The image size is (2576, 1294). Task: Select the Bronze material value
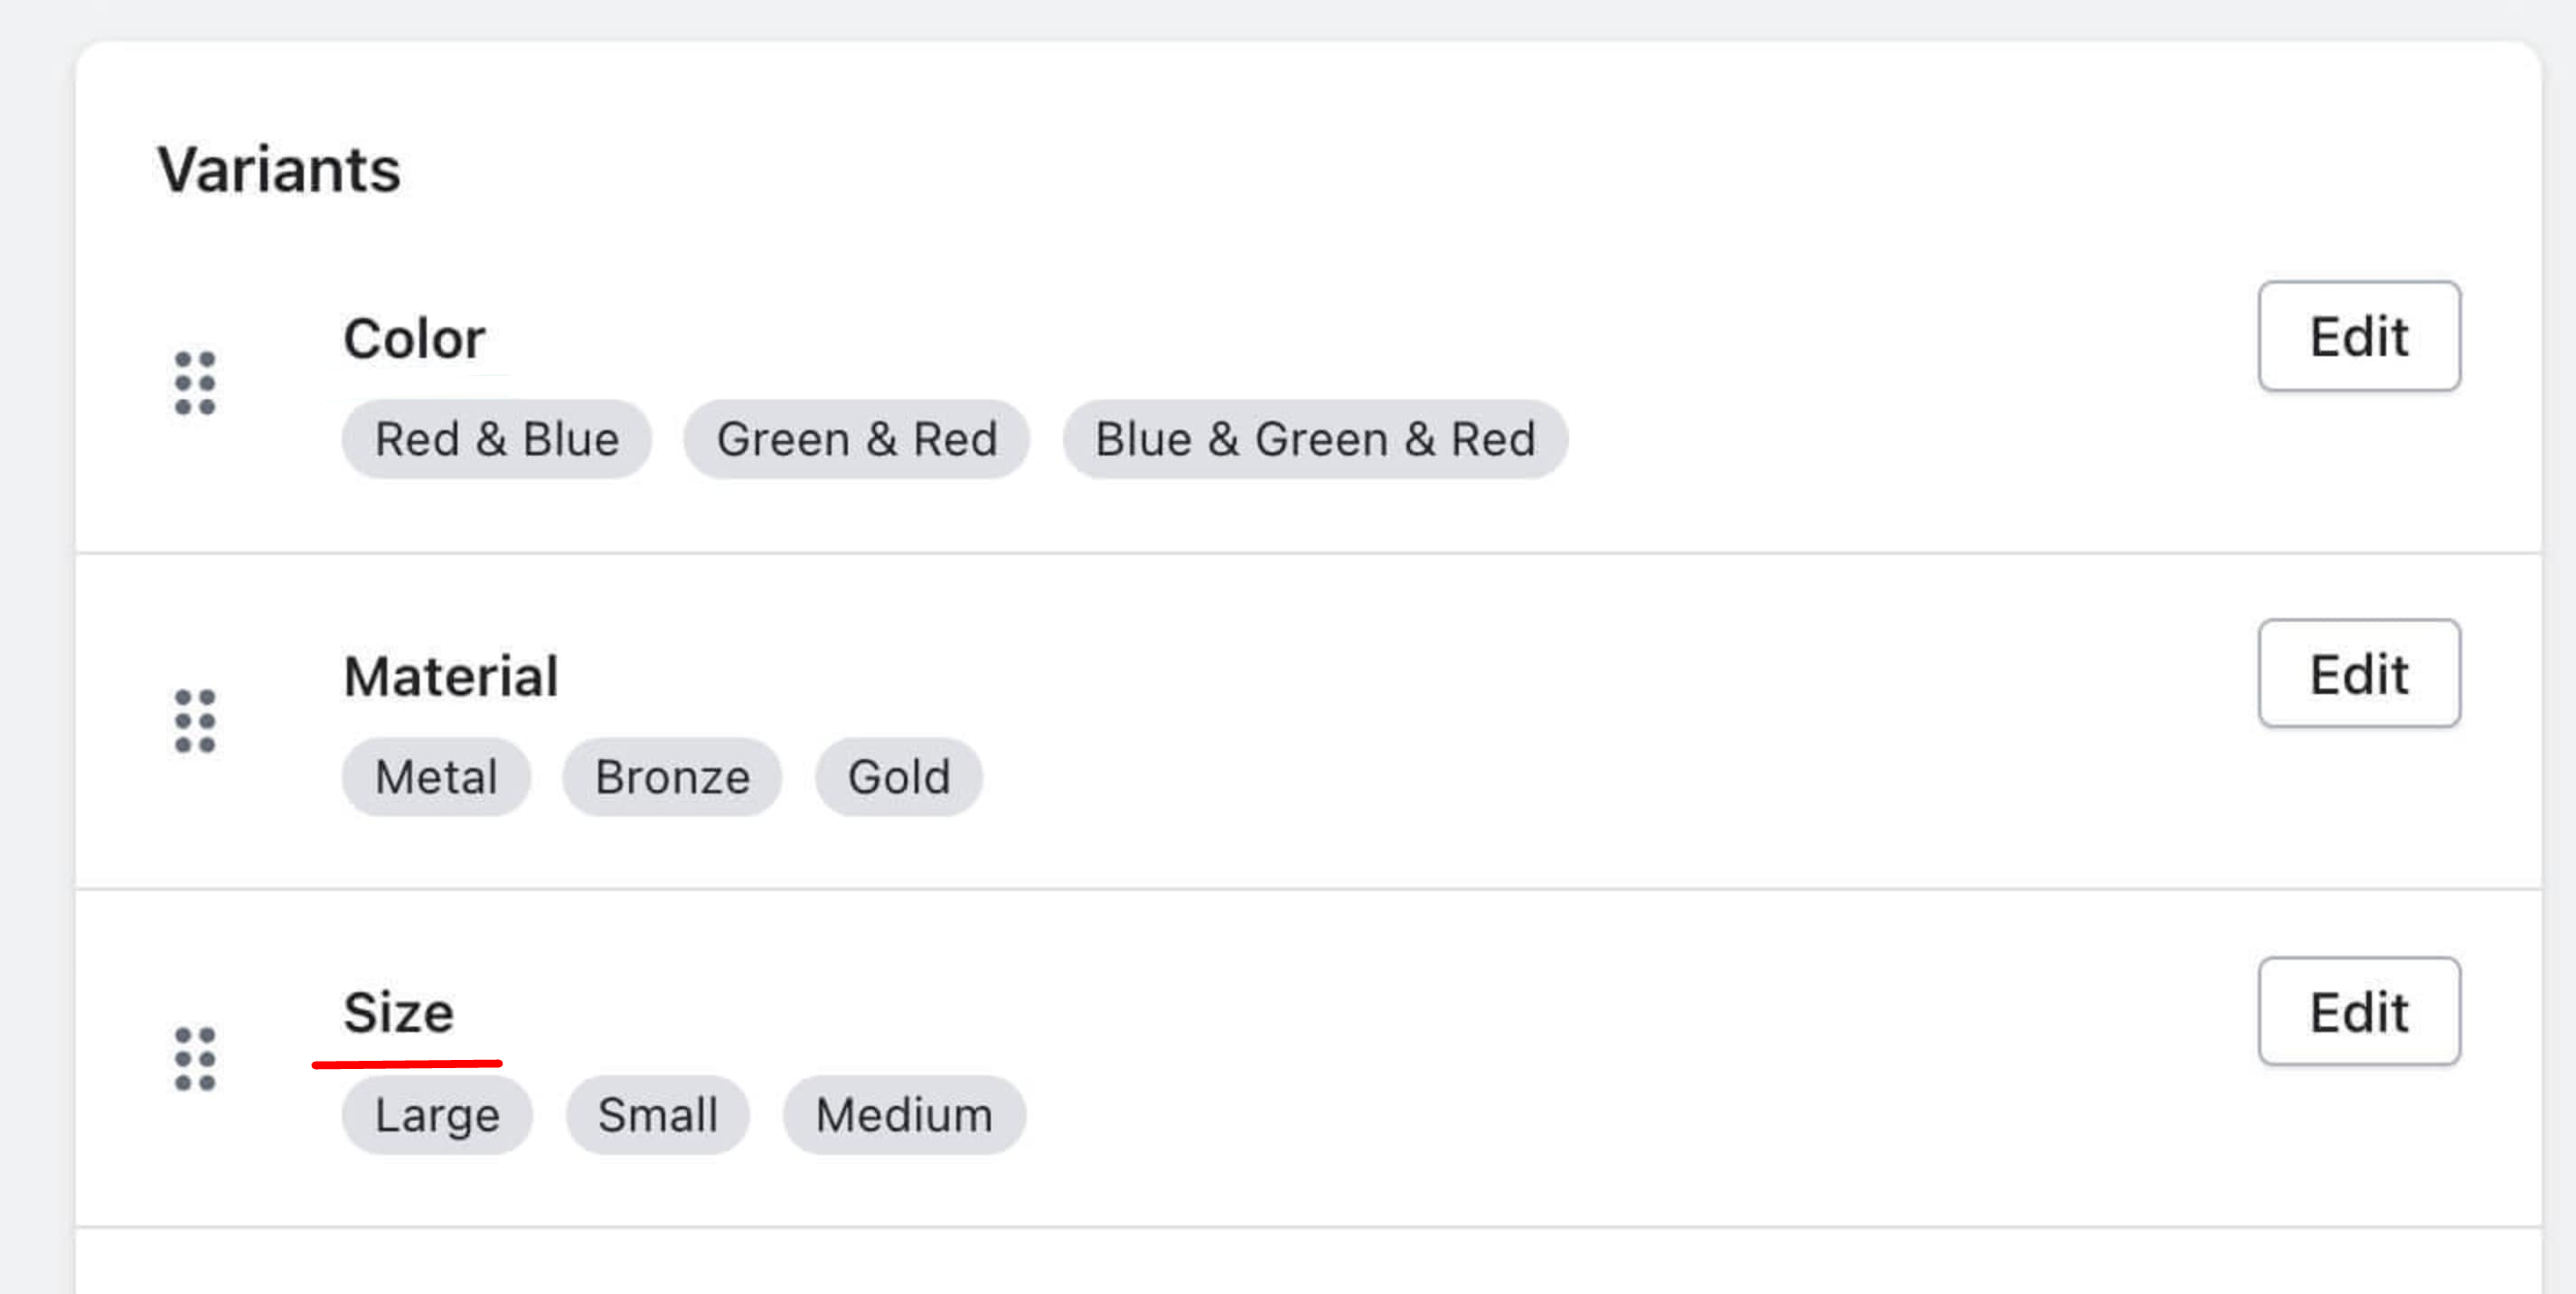pyautogui.click(x=671, y=776)
